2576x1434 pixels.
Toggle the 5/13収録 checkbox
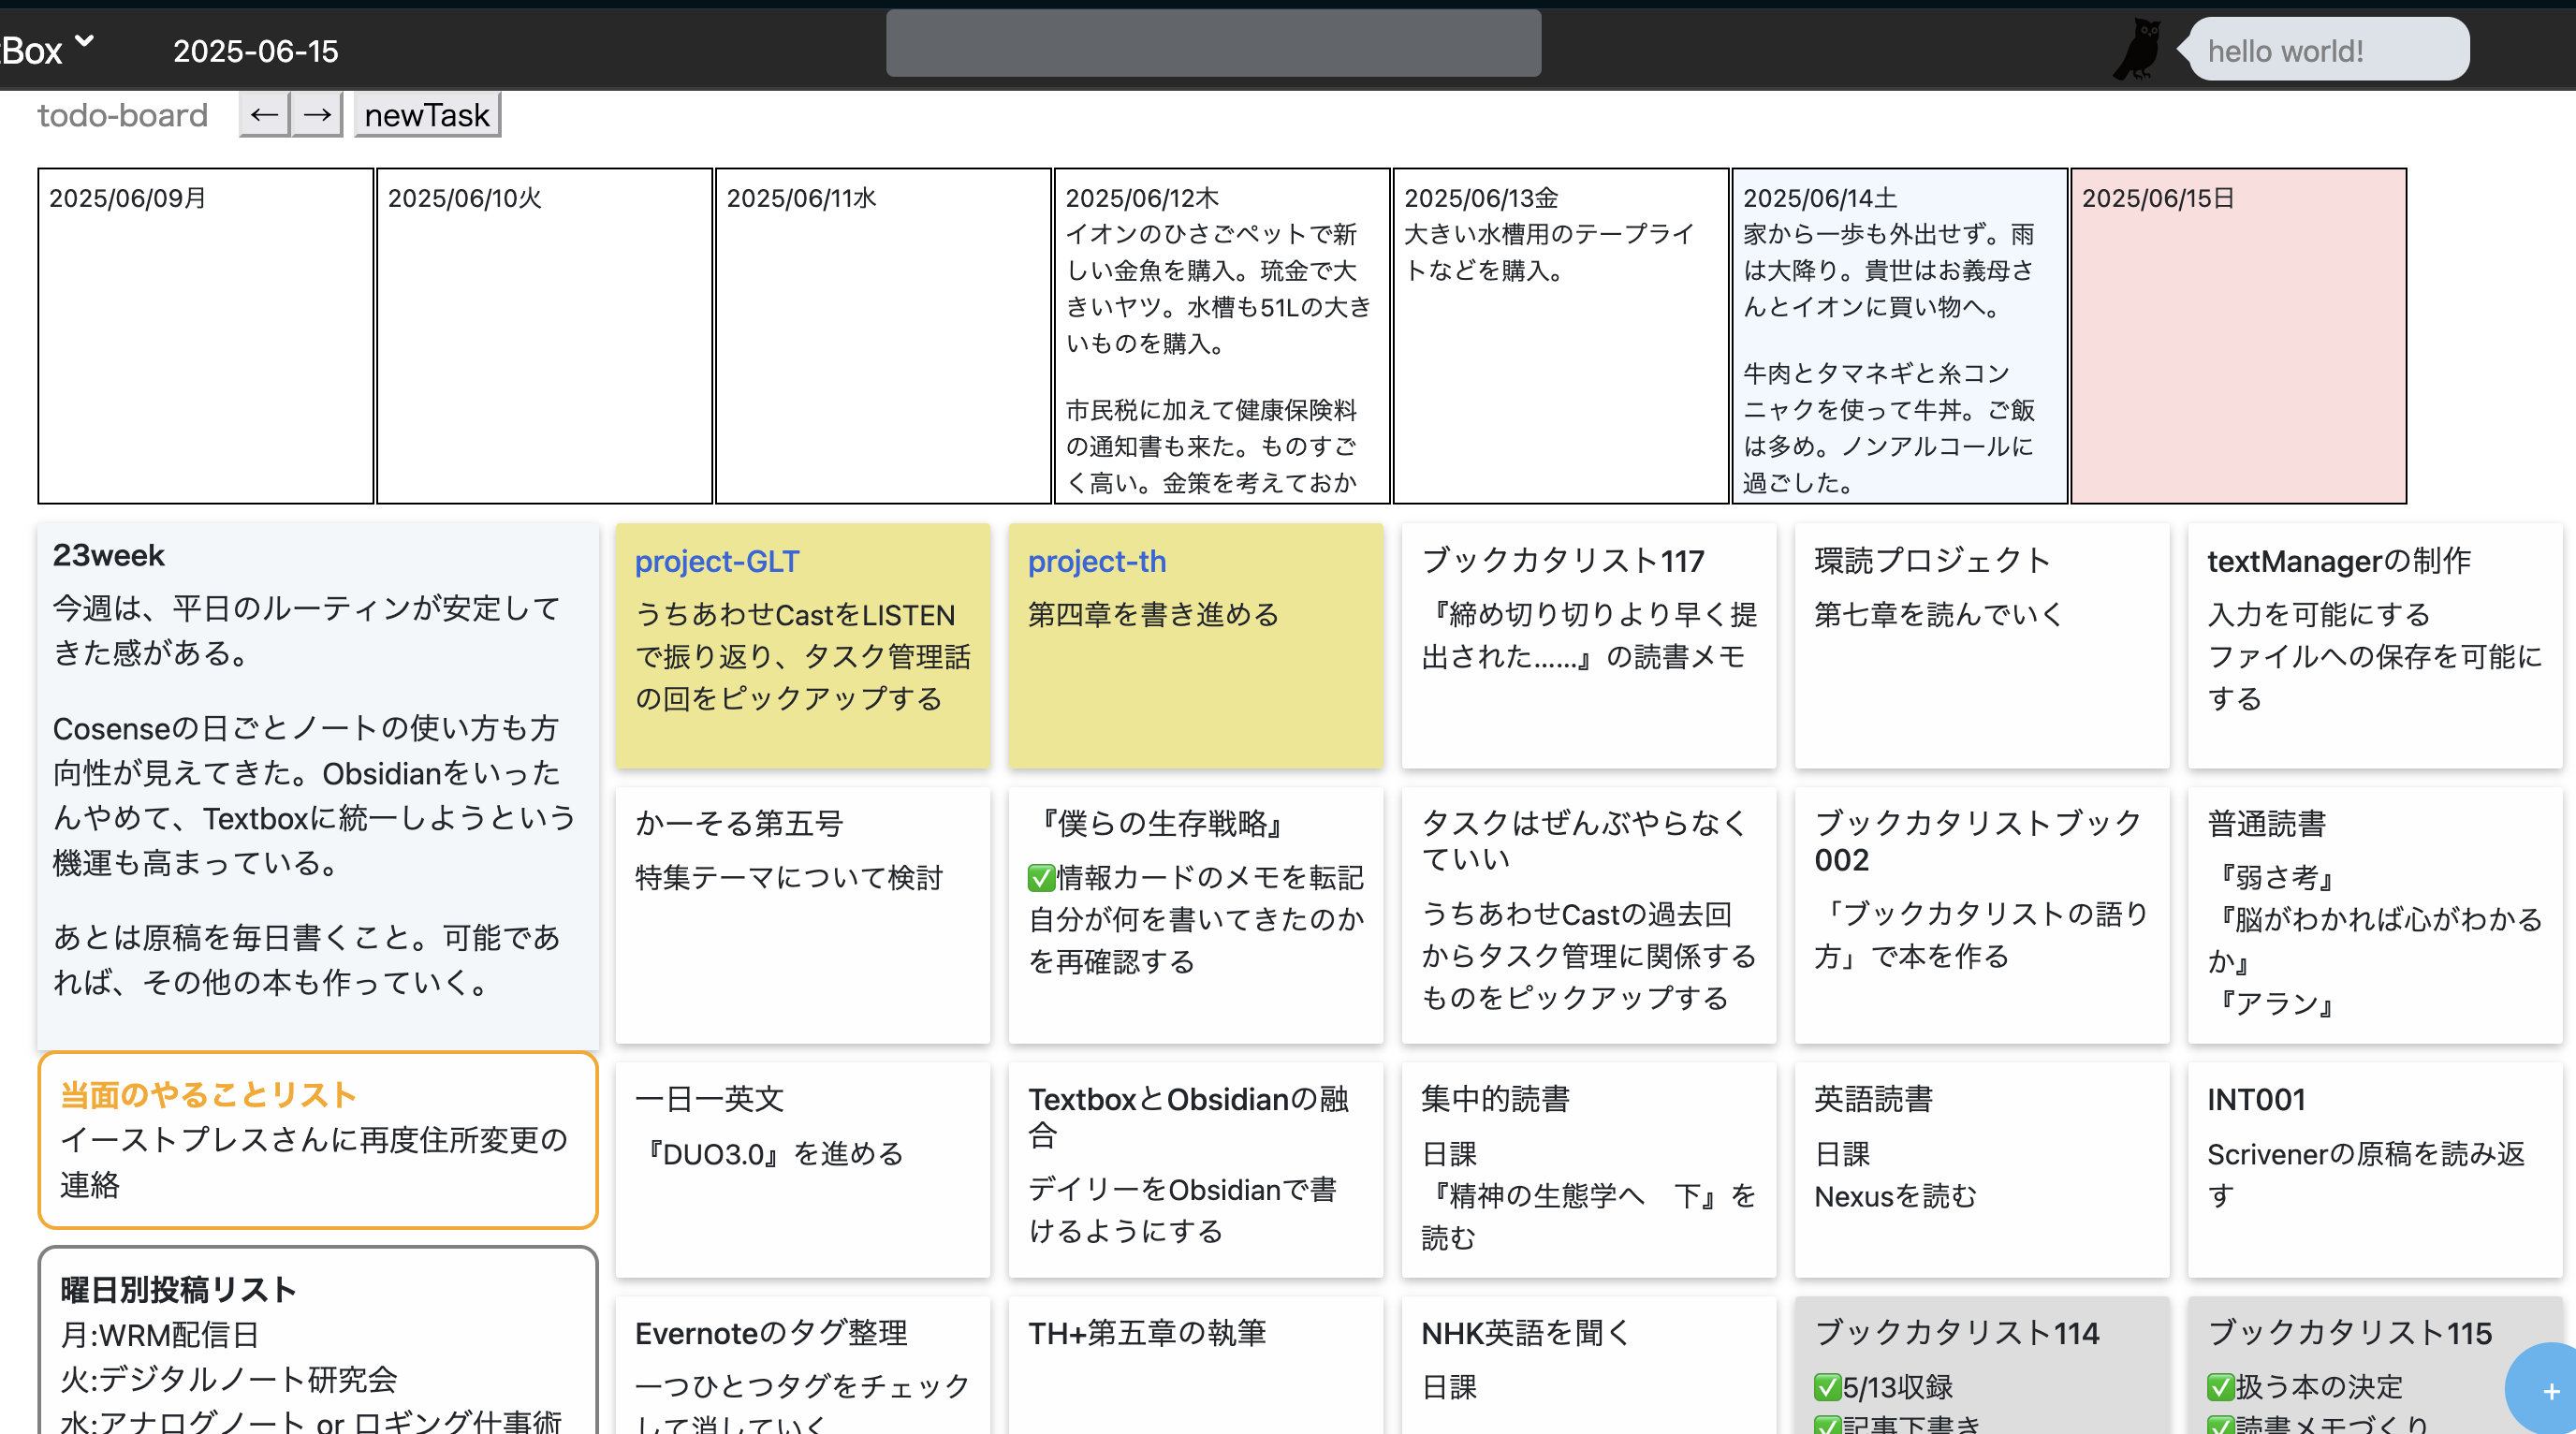pos(1827,1387)
